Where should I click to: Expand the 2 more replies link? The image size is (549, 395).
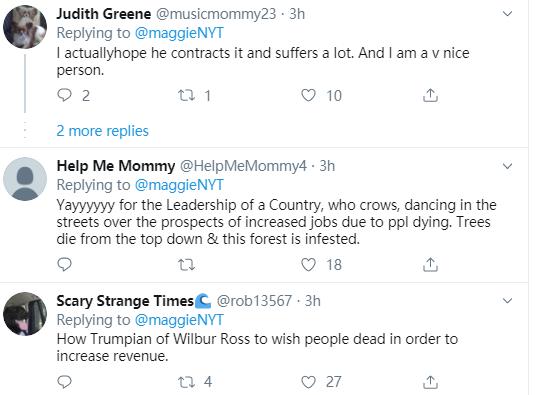(x=103, y=131)
